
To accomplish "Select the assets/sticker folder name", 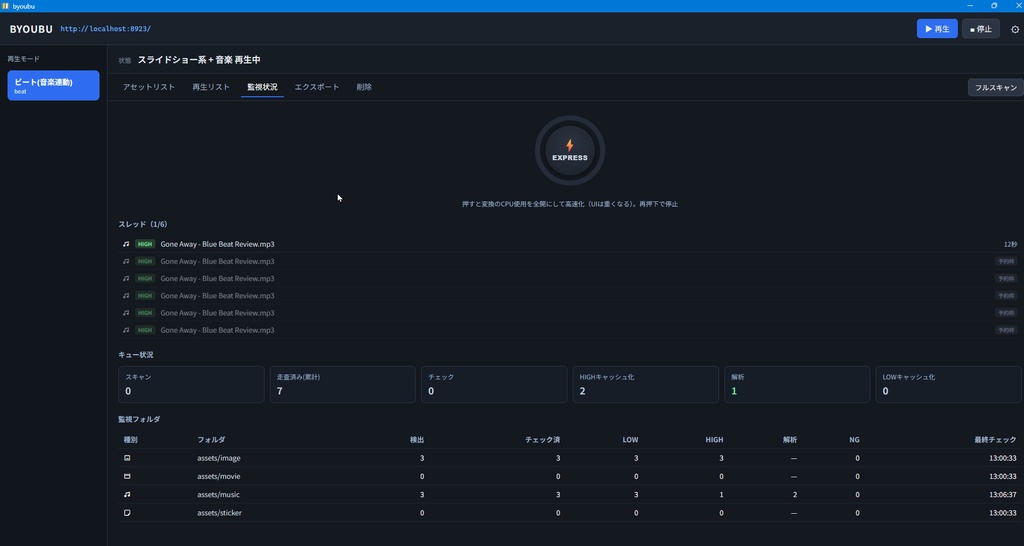I will [219, 513].
